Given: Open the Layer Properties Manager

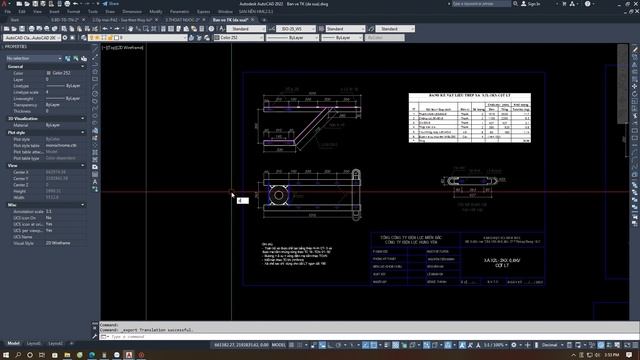Looking at the screenshot, I should pyautogui.click(x=84, y=38).
